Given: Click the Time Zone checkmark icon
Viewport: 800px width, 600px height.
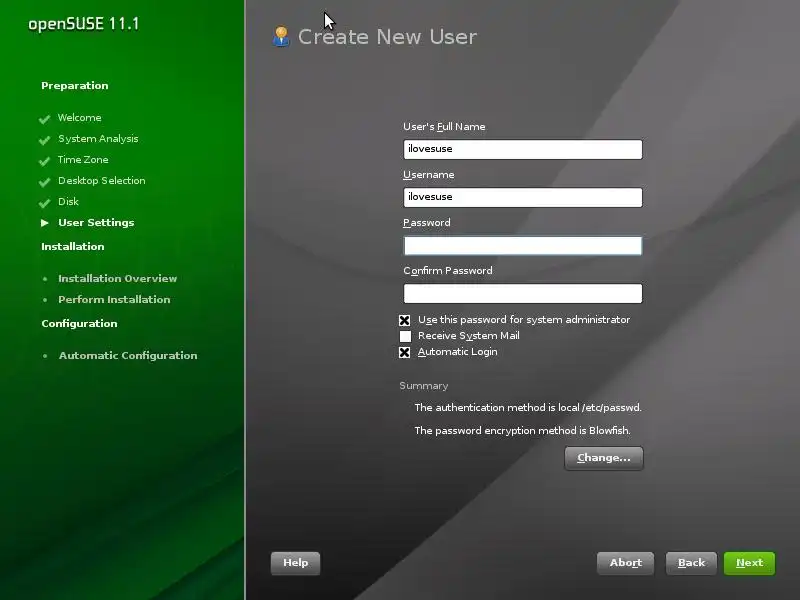Looking at the screenshot, I should [x=44, y=161].
